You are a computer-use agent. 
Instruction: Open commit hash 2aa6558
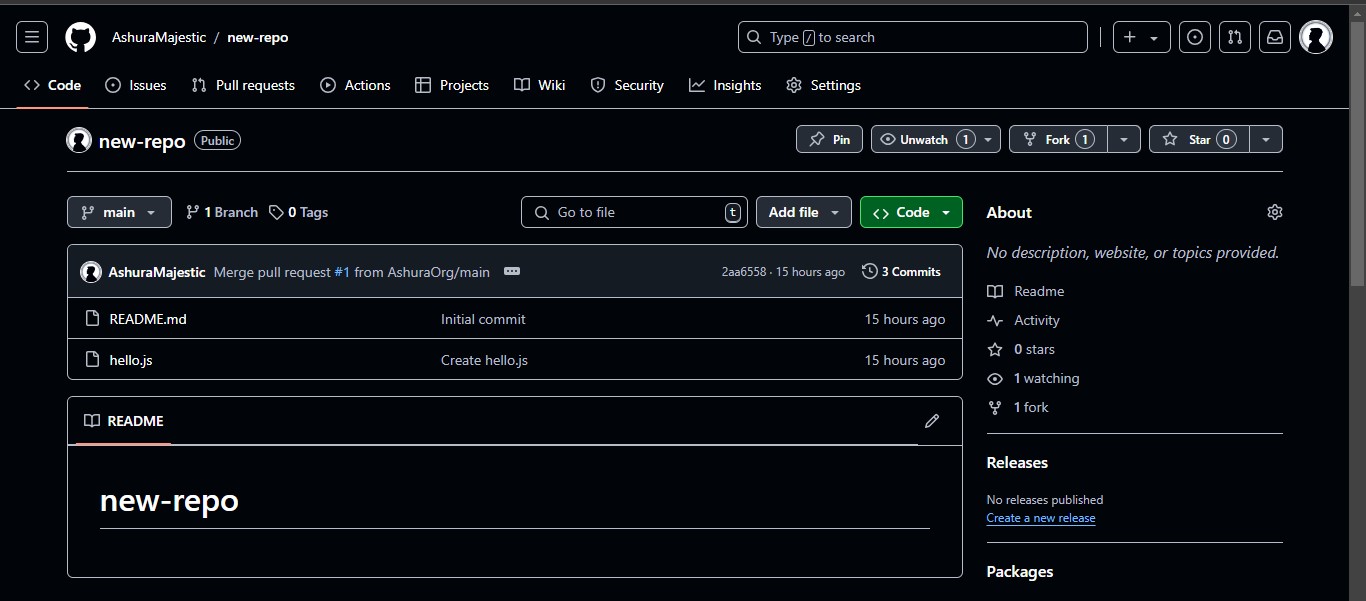[744, 272]
